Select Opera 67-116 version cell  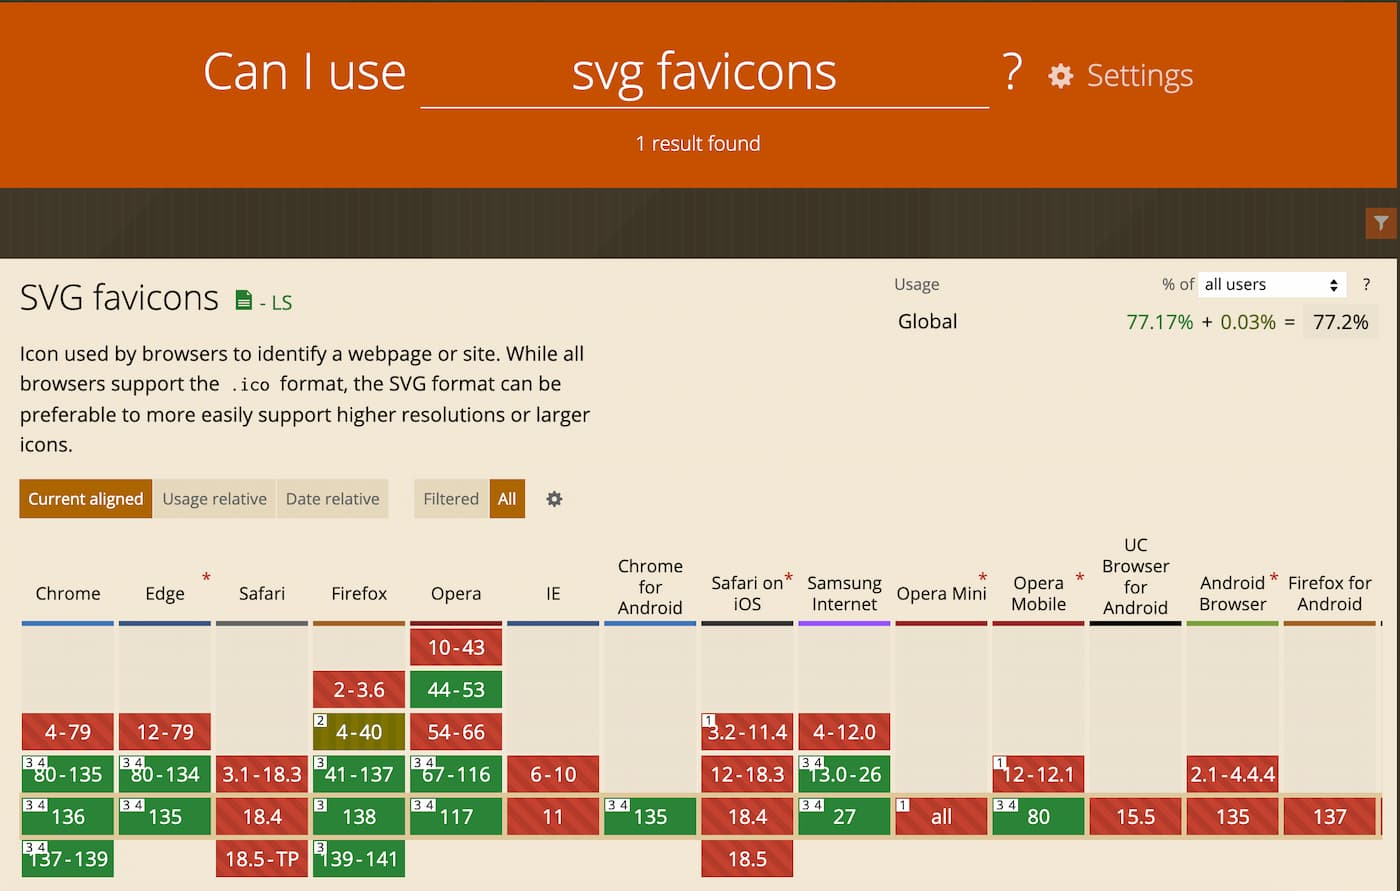coord(456,774)
